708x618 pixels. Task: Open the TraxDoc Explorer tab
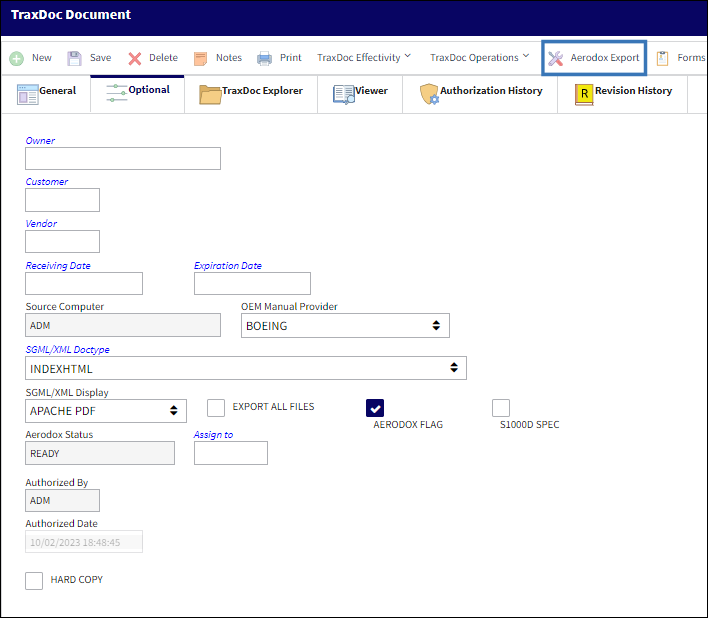click(x=251, y=94)
